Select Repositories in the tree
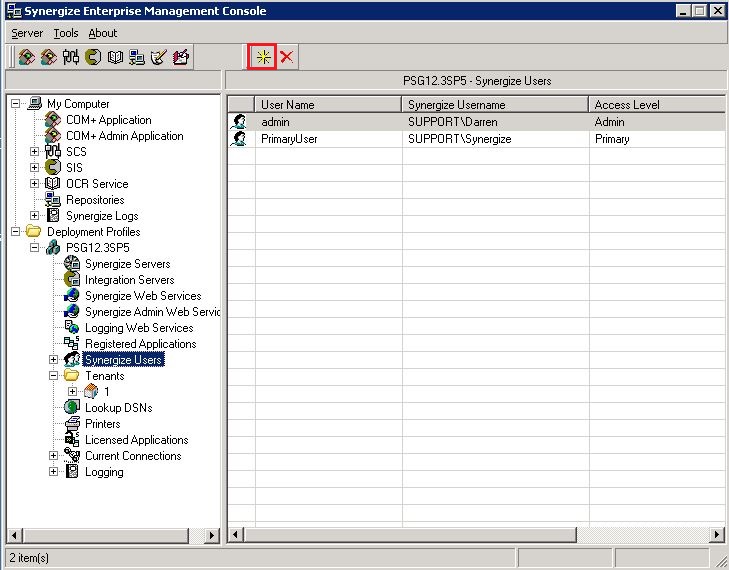Screen dimensions: 729x570 [x=95, y=200]
